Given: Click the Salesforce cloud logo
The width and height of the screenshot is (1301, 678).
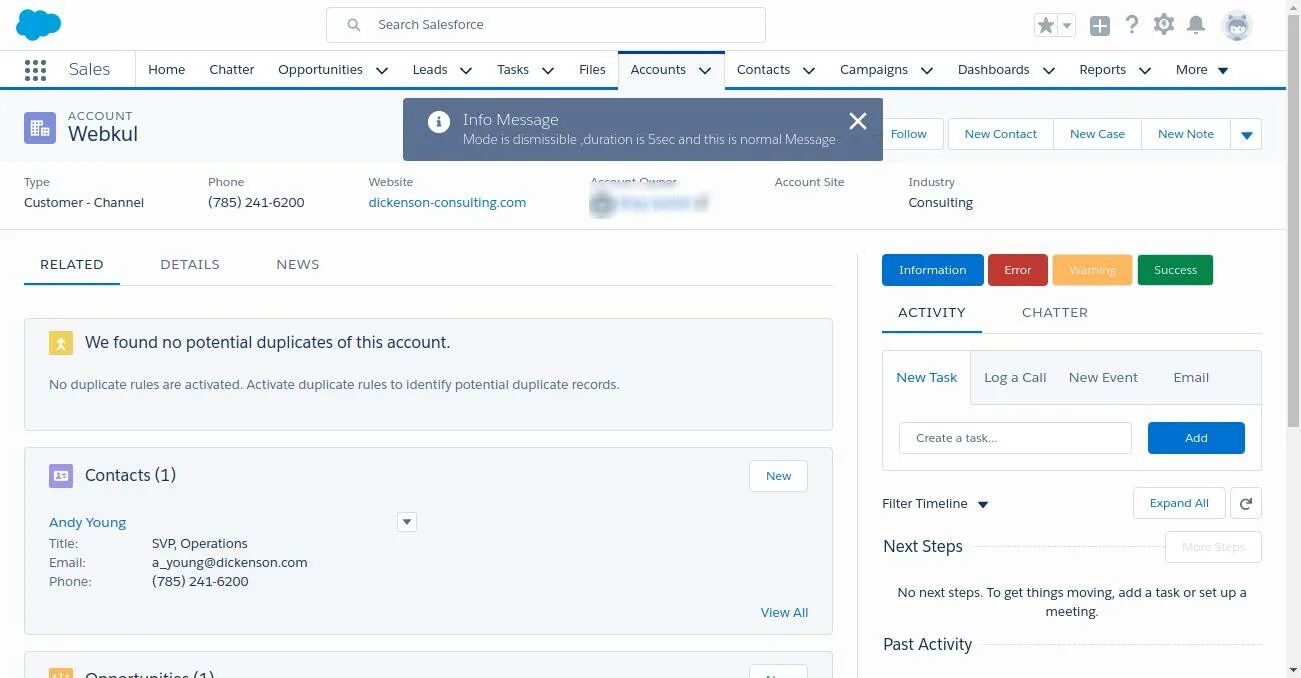Looking at the screenshot, I should (39, 25).
